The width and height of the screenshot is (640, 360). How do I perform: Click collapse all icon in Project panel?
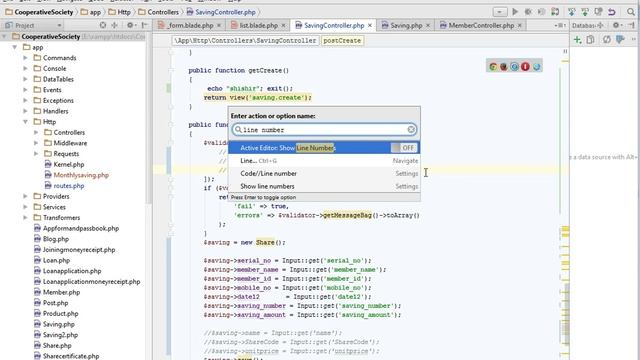(115, 25)
